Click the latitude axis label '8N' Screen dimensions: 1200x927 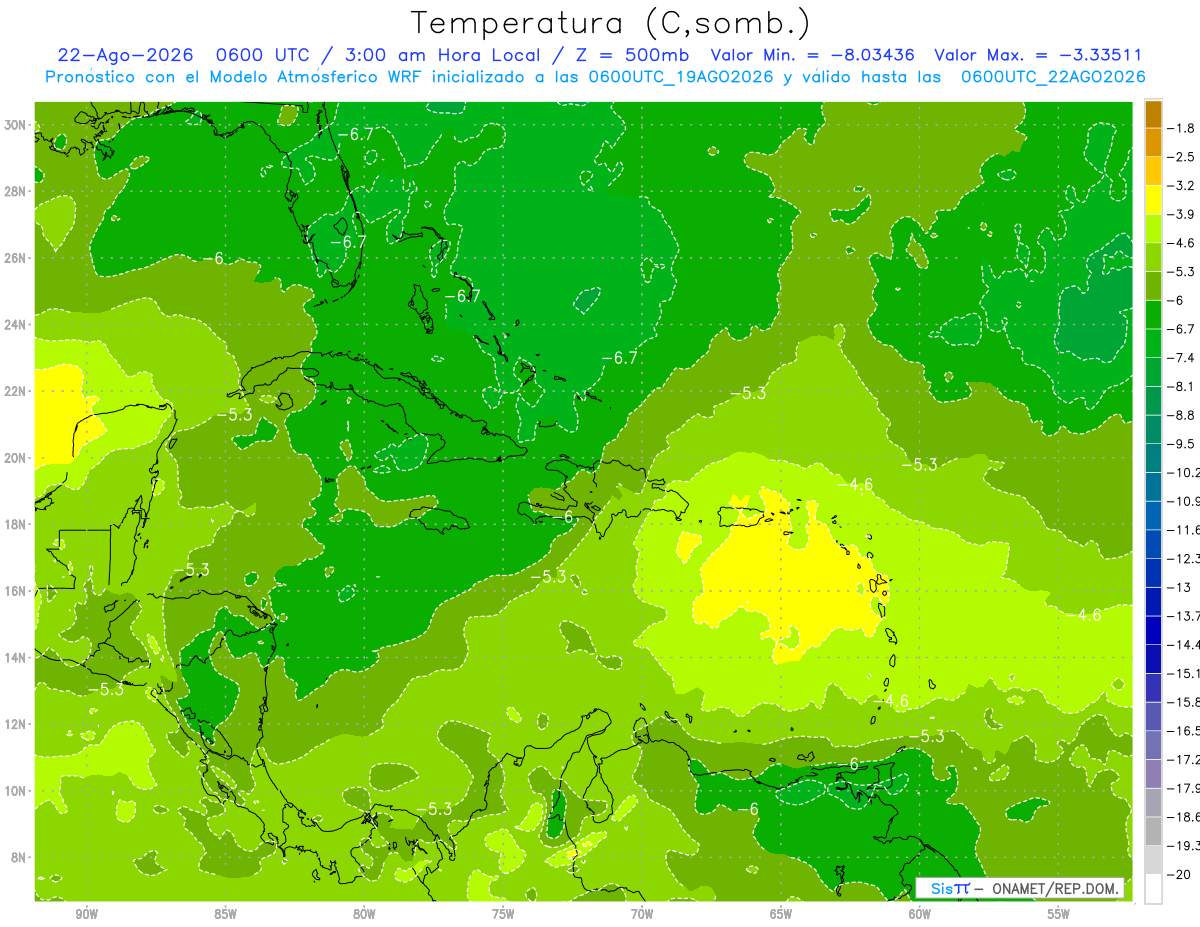tap(18, 857)
